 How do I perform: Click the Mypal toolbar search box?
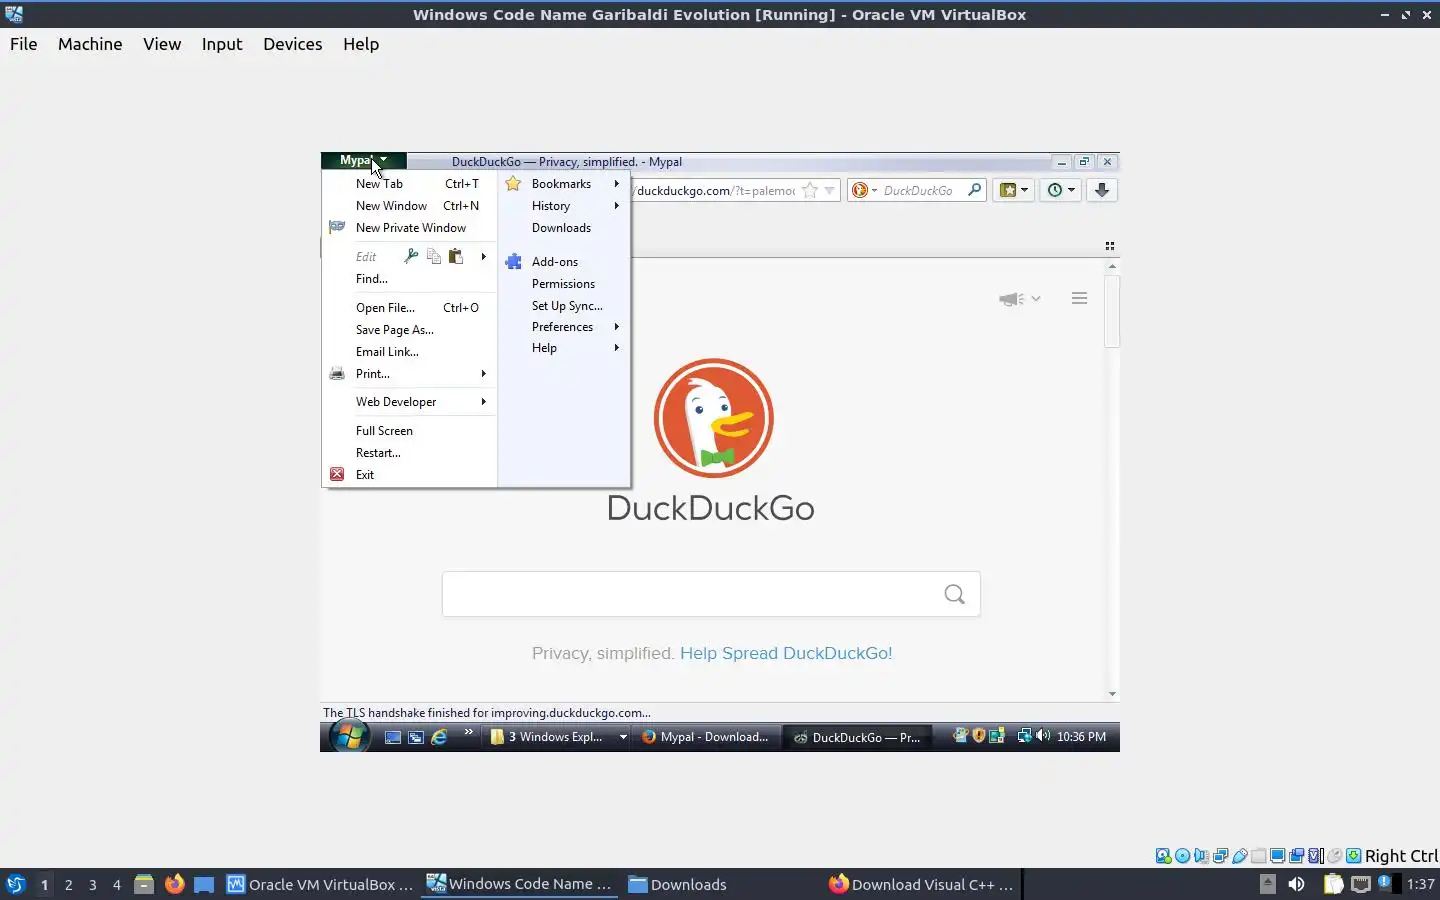[x=917, y=190]
